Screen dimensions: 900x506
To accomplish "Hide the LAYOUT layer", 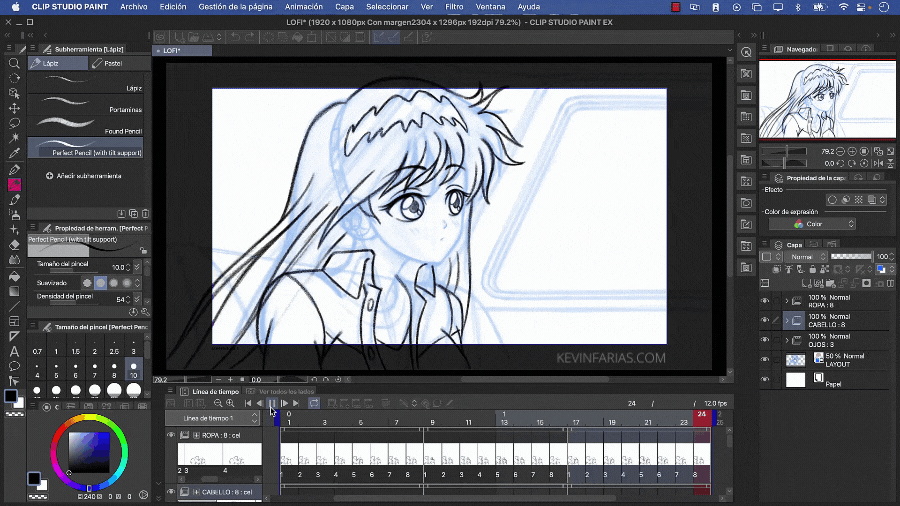I will click(765, 360).
